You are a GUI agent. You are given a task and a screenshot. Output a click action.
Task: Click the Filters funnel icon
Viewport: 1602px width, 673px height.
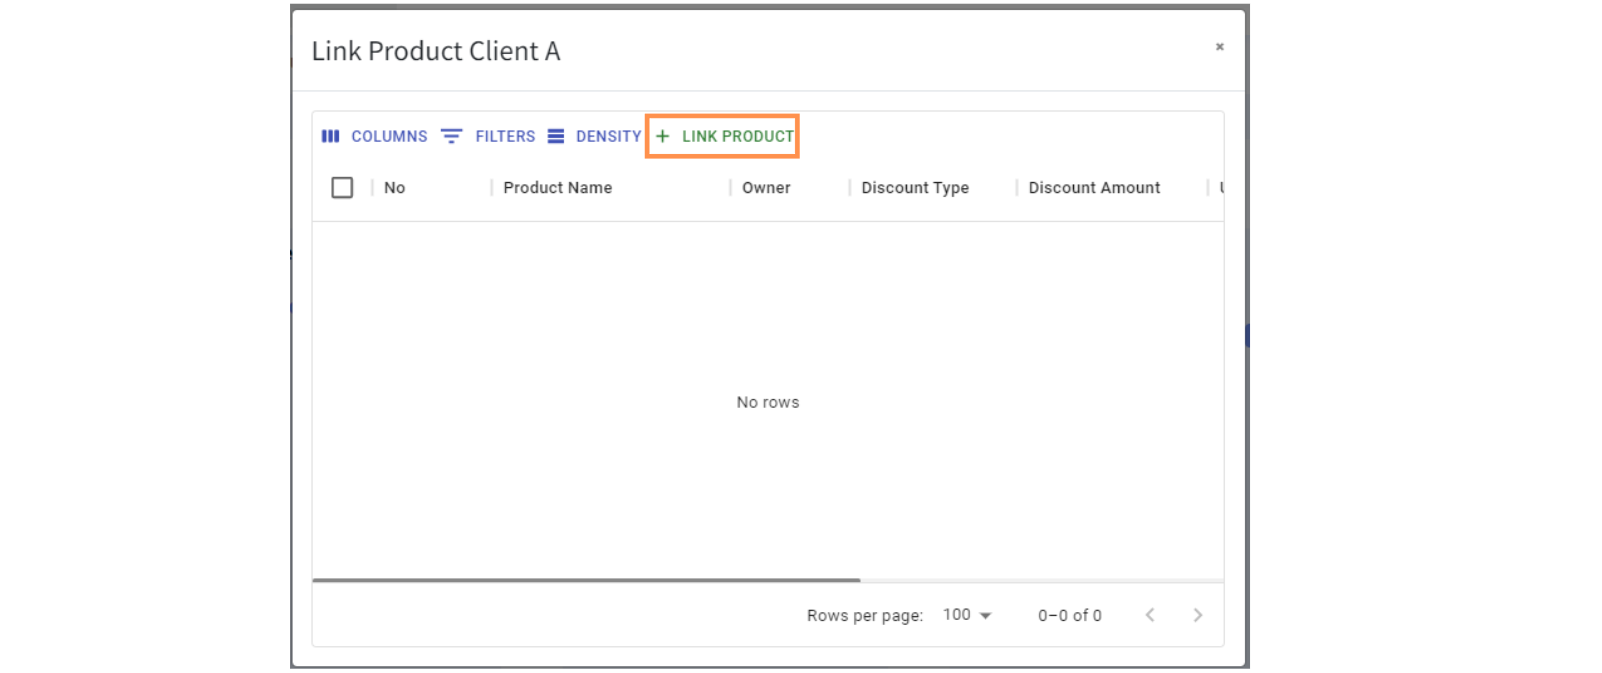point(451,136)
